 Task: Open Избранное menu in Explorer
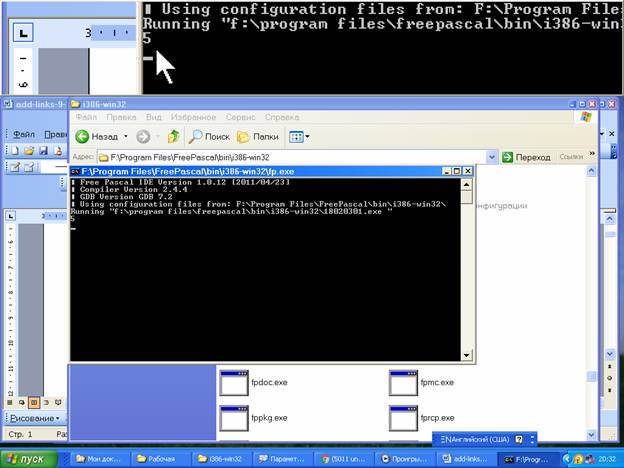(x=193, y=117)
